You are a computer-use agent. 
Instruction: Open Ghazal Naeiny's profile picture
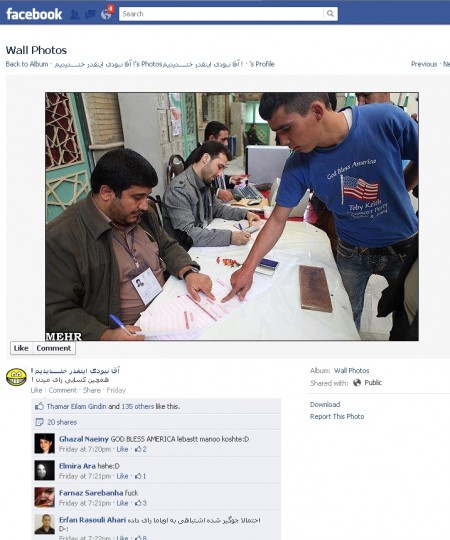[x=44, y=444]
